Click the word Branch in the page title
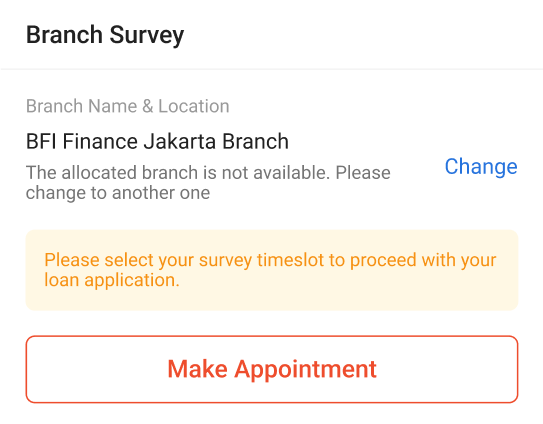 pos(64,35)
